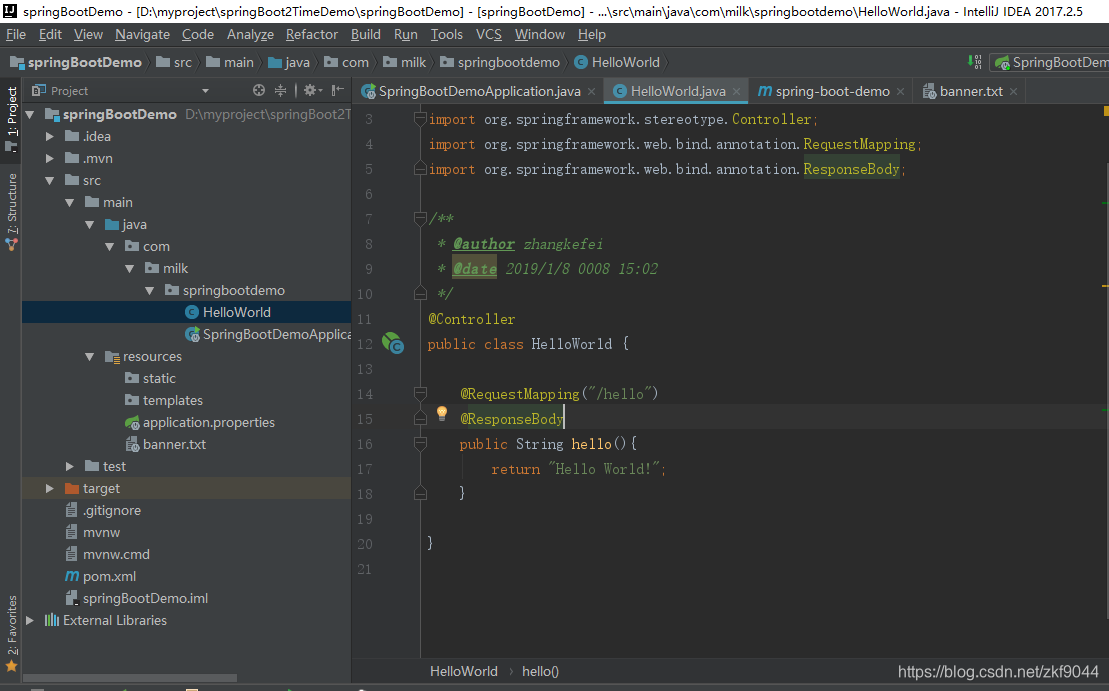Image resolution: width=1109 pixels, height=691 pixels.
Task: Toggle the import block fold marker on line 3
Action: tap(420, 119)
